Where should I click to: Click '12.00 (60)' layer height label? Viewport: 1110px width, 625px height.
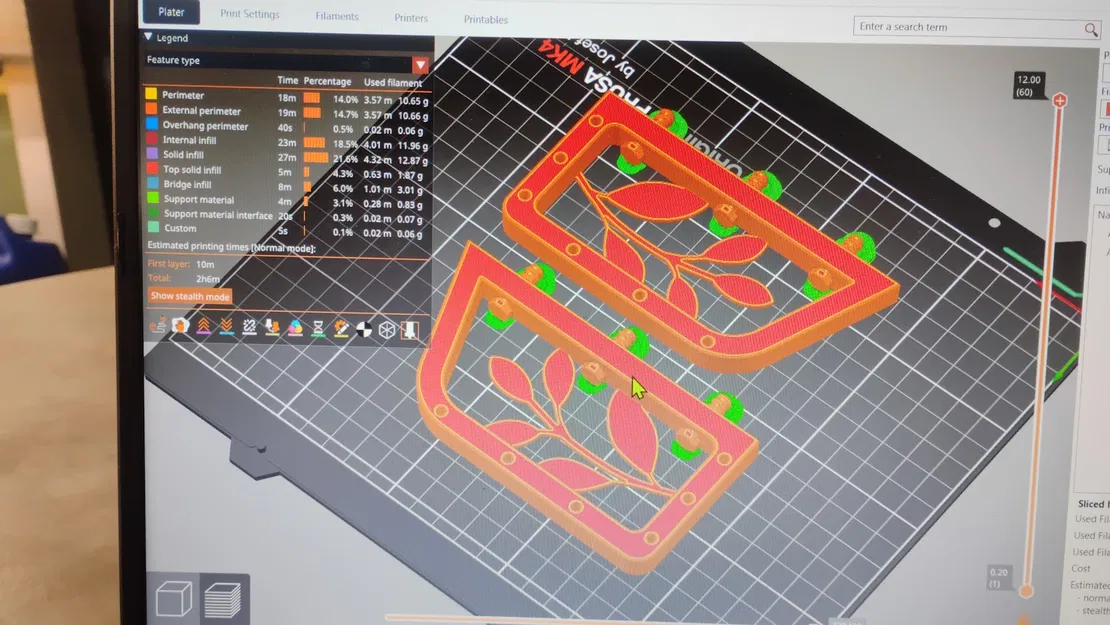[1029, 86]
